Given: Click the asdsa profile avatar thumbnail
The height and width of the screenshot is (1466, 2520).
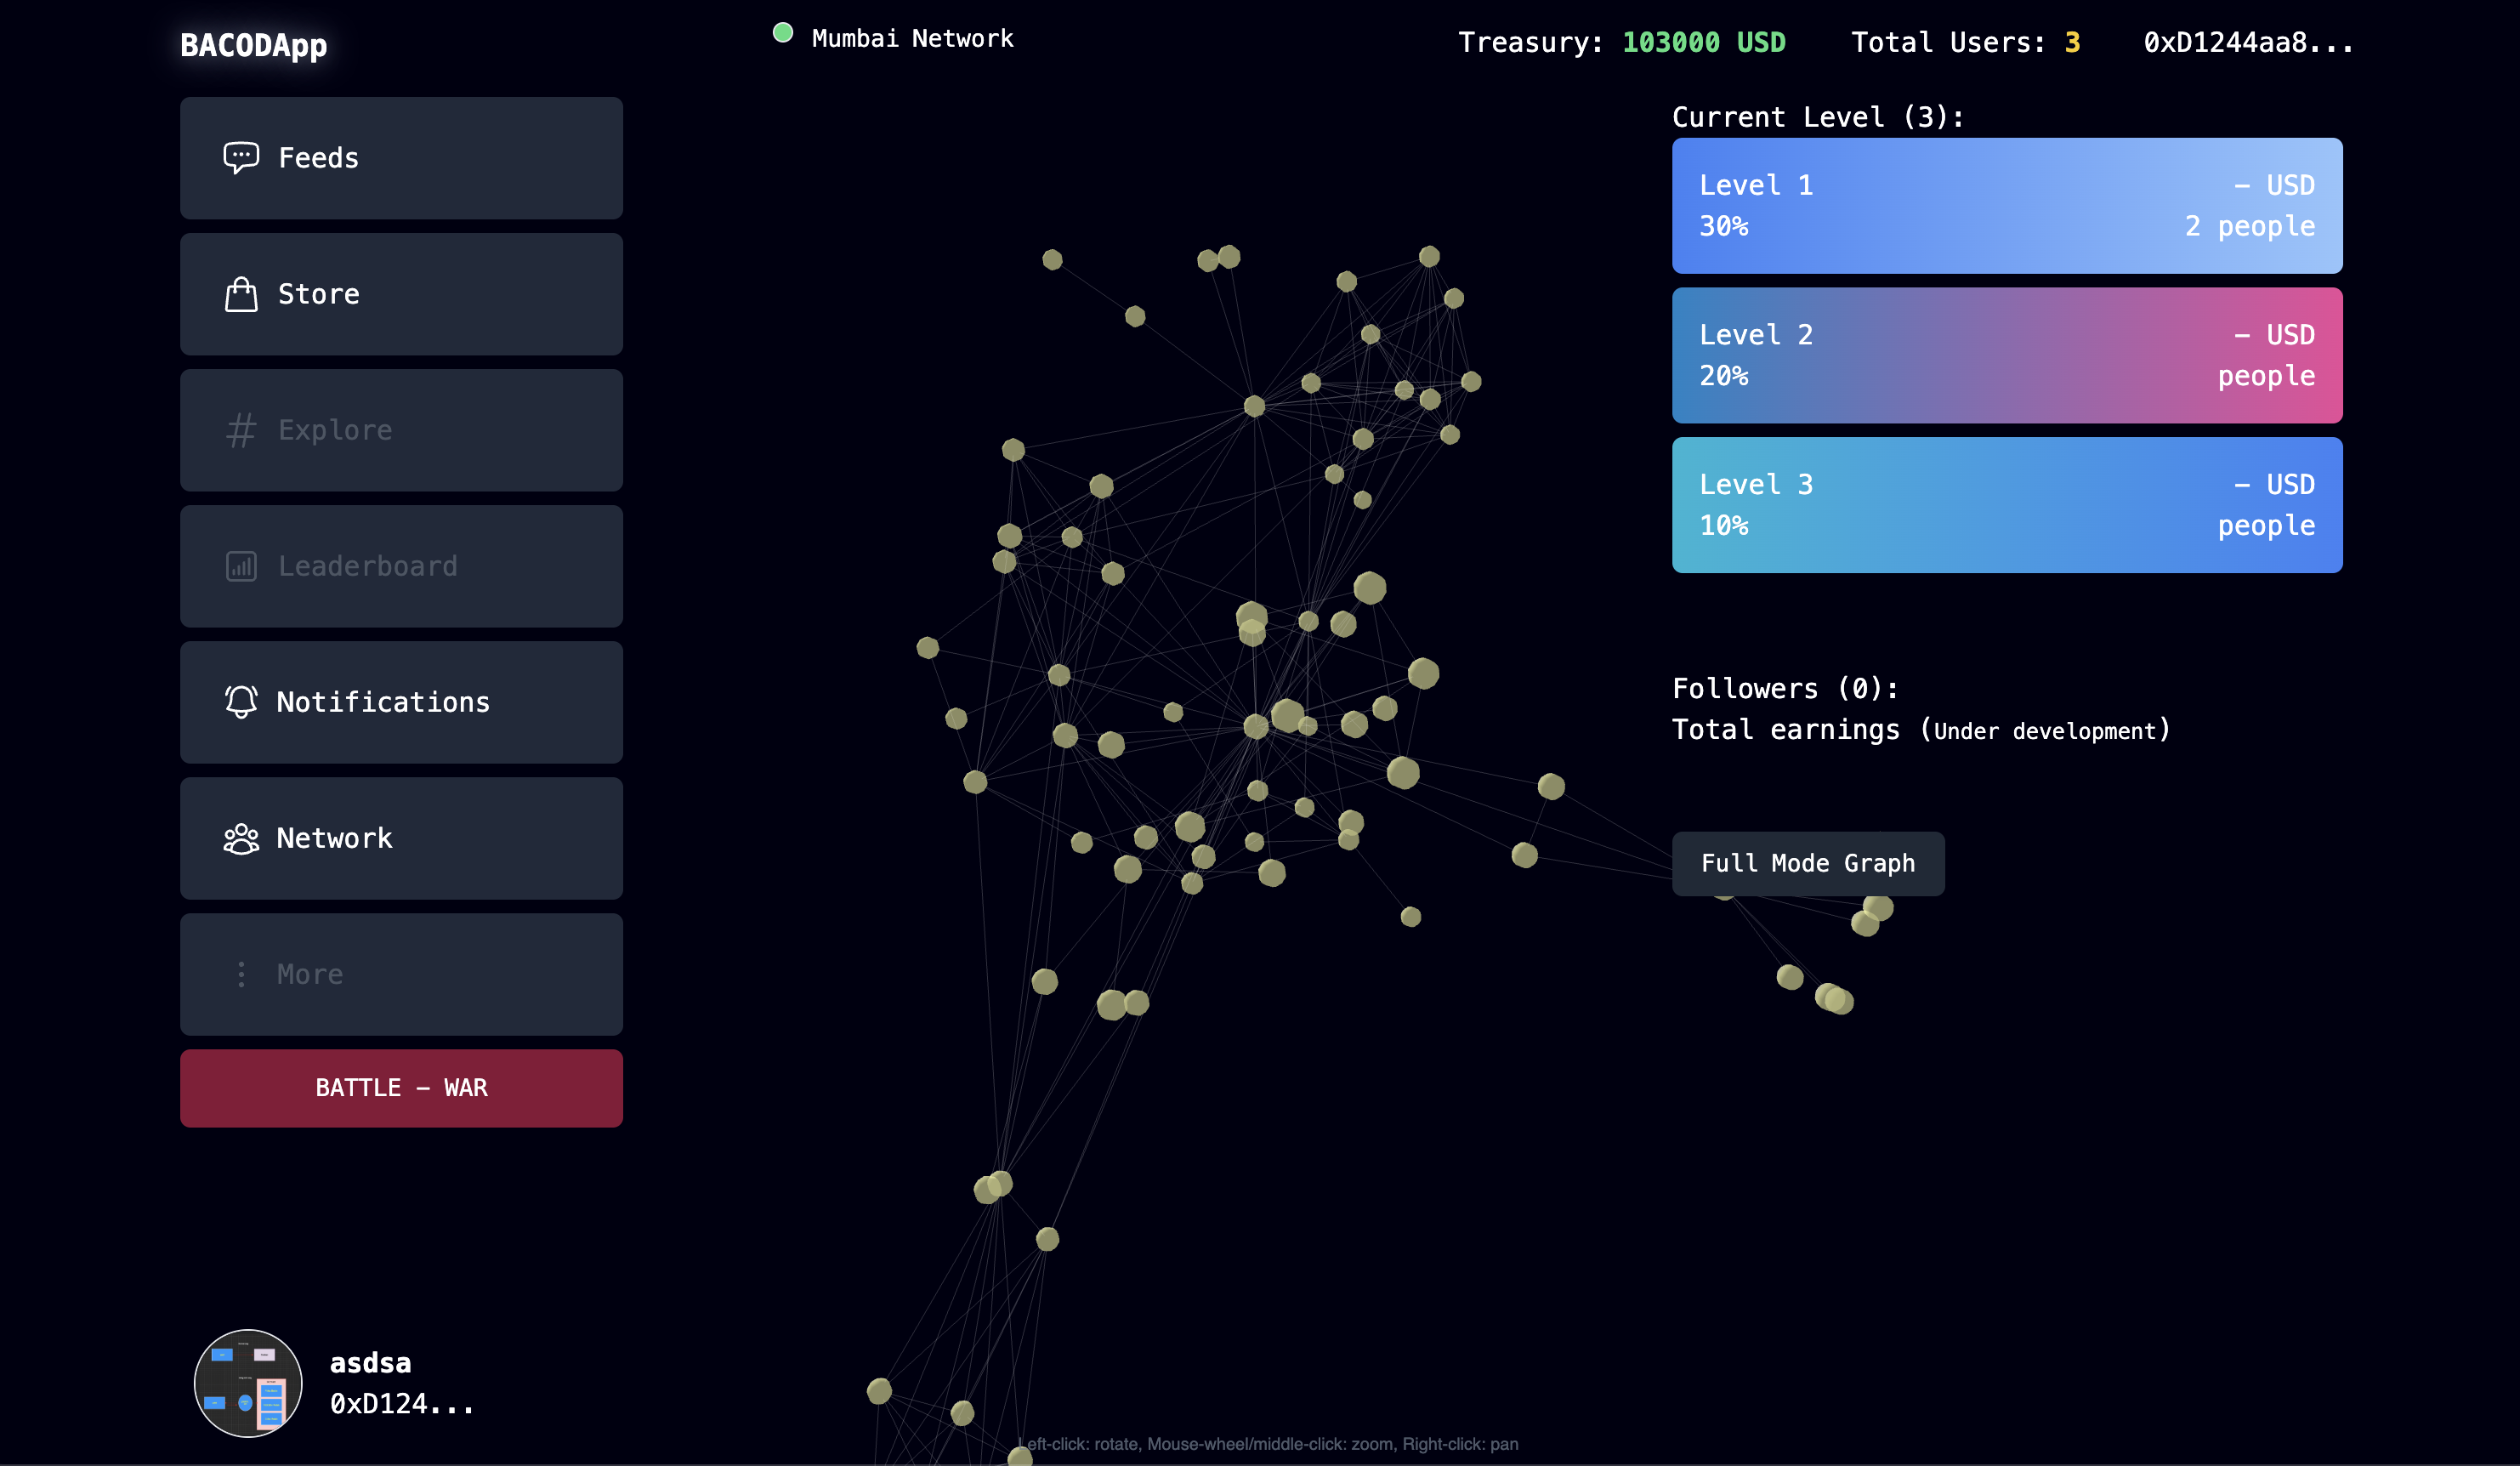Looking at the screenshot, I should pos(248,1382).
